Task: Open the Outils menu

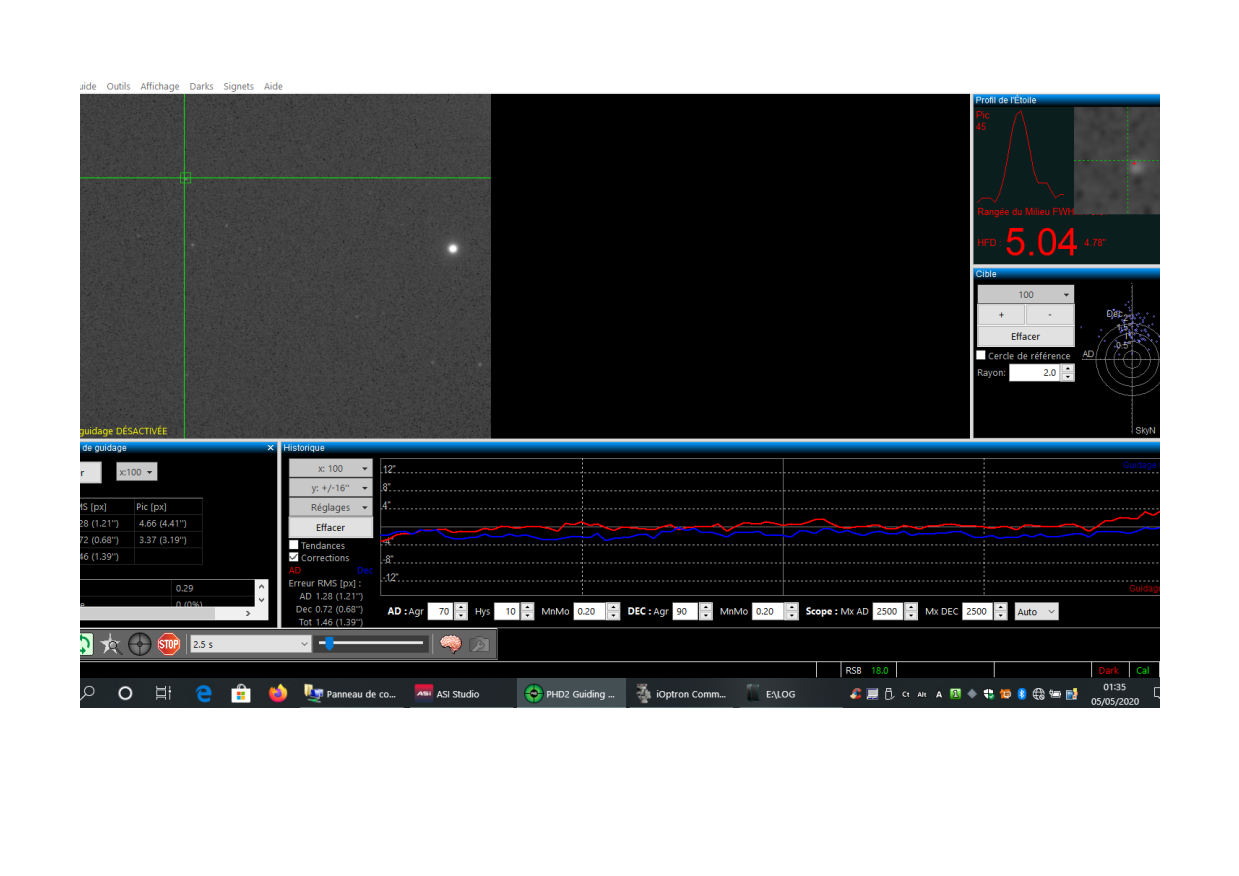Action: (118, 87)
